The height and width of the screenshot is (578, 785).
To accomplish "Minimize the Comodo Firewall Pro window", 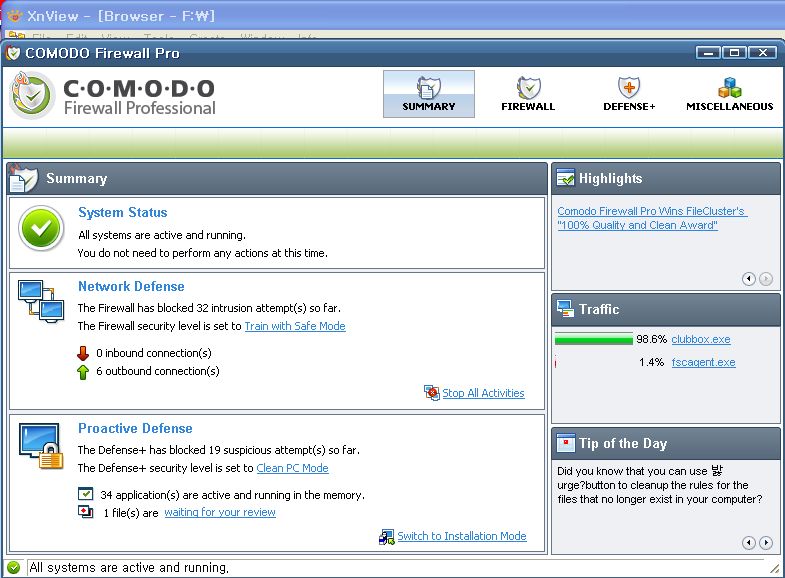I will pos(708,53).
